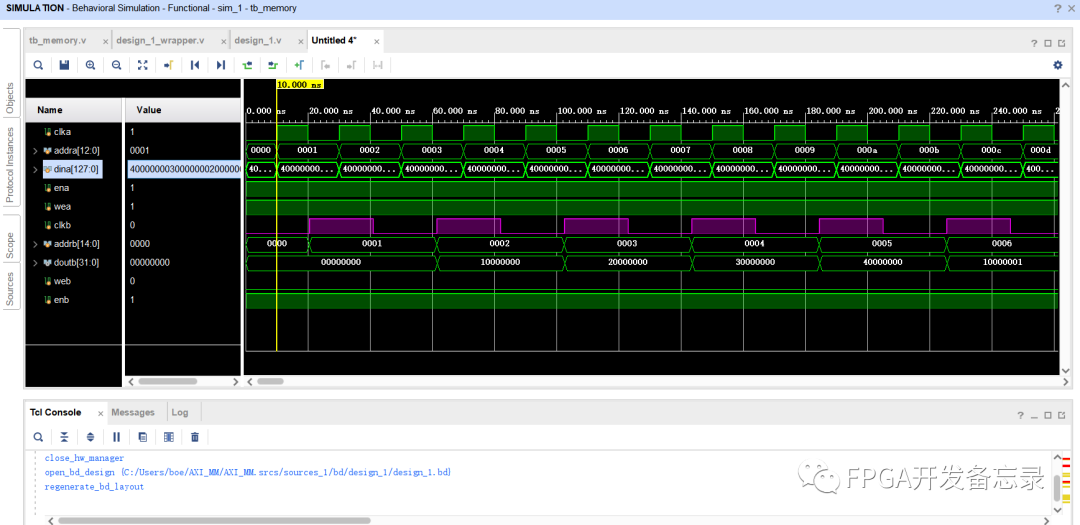Click the Save Waveform Configuration icon
The image size is (1080, 525).
[x=64, y=65]
